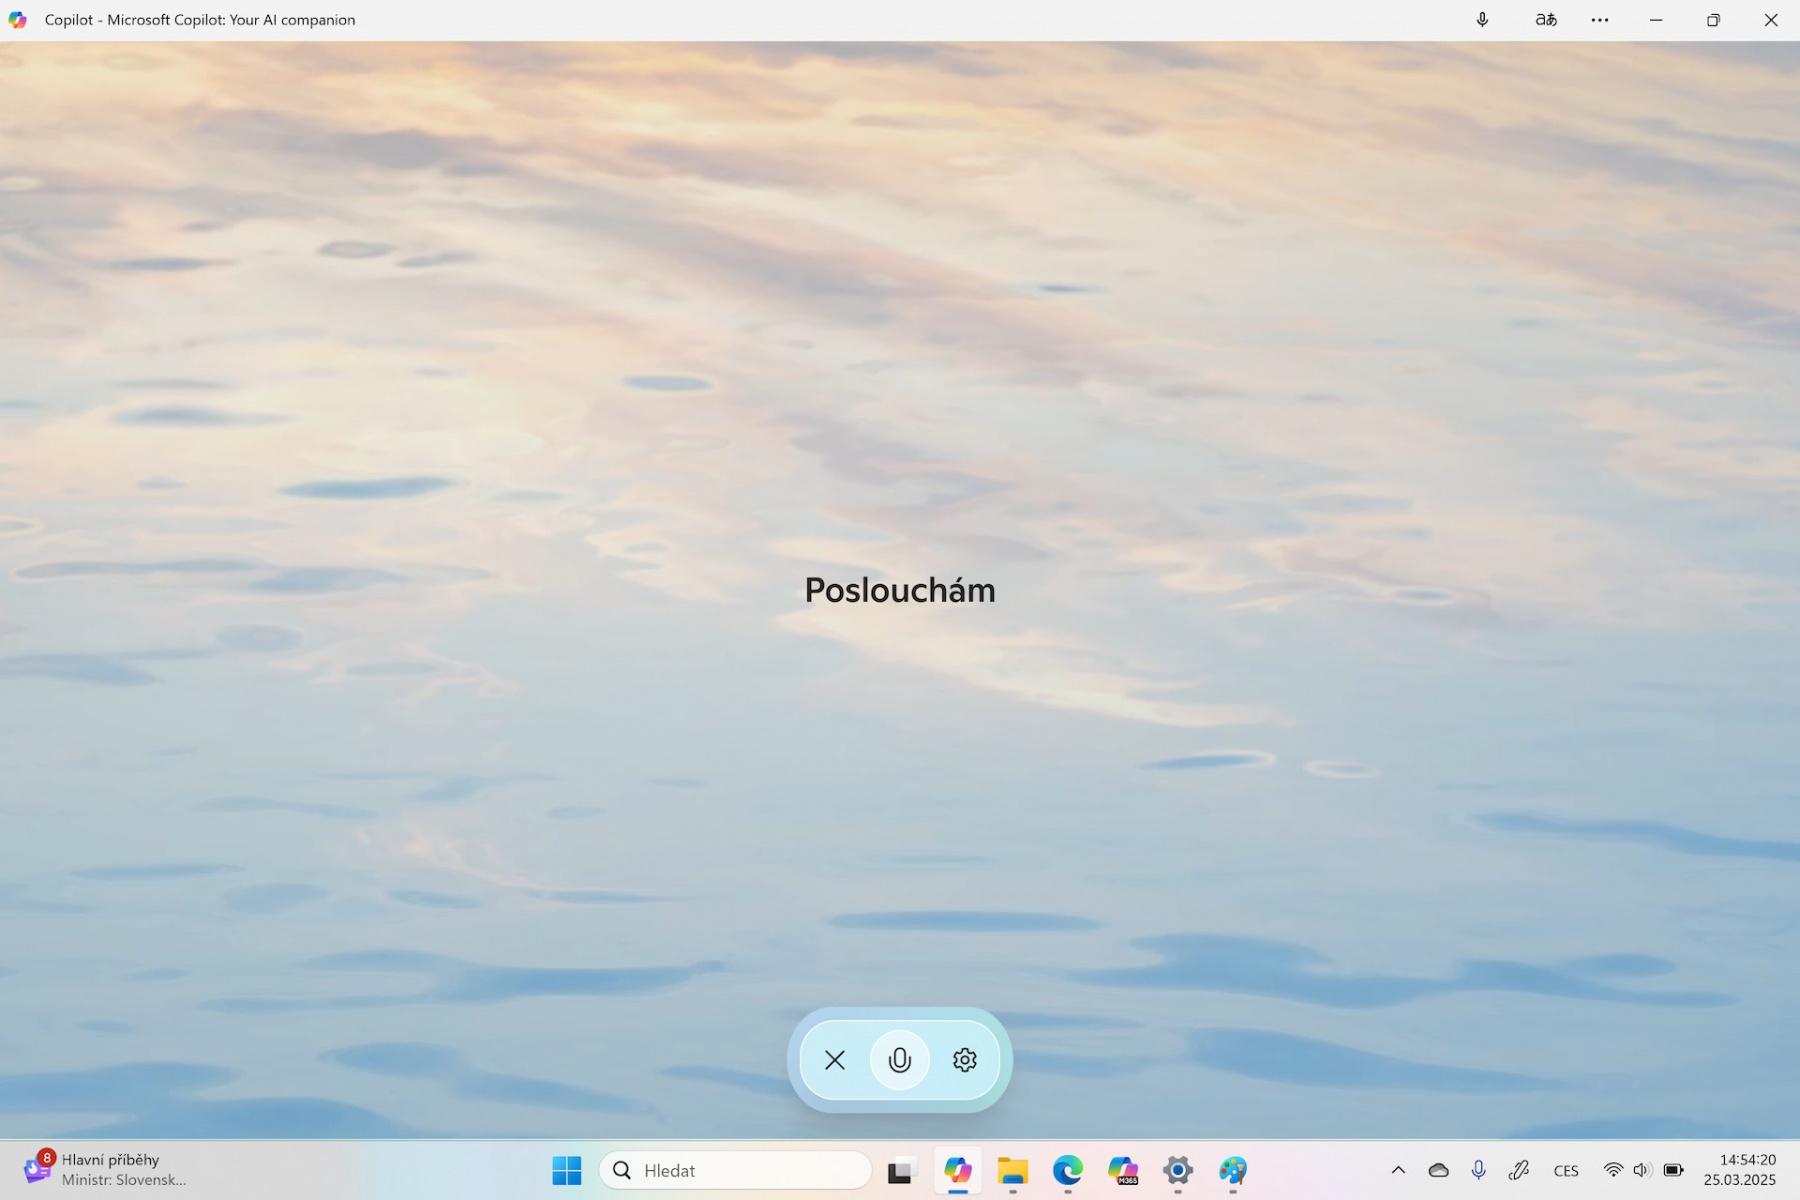Open the language translate icon in title bar

1546,20
